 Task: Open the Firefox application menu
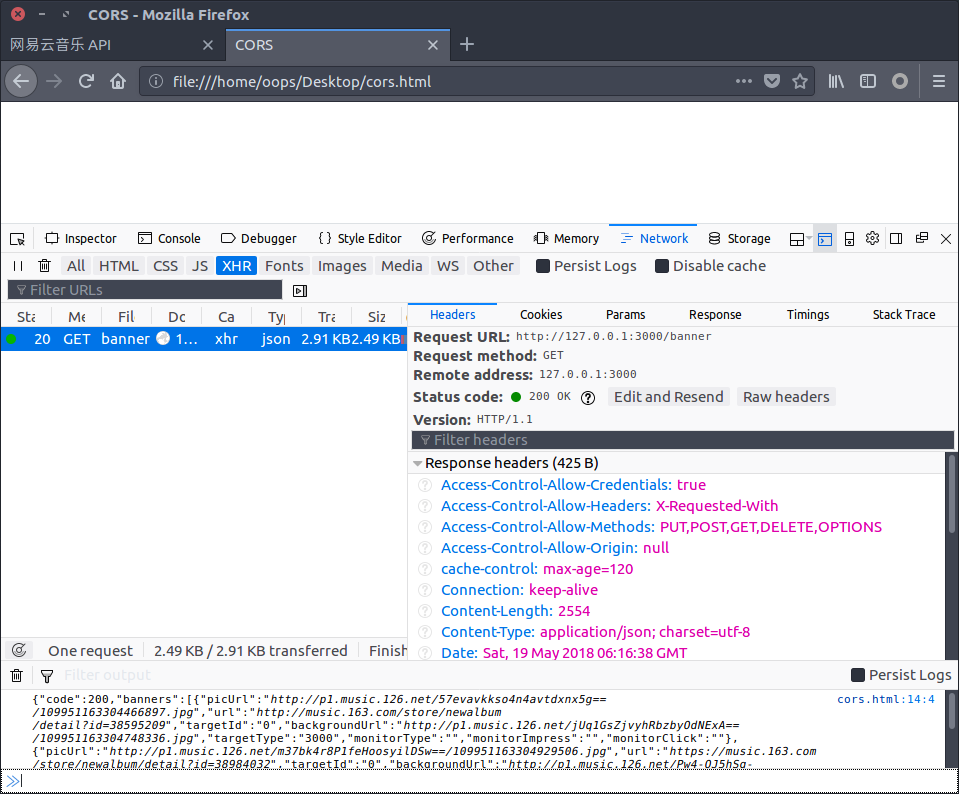click(938, 81)
